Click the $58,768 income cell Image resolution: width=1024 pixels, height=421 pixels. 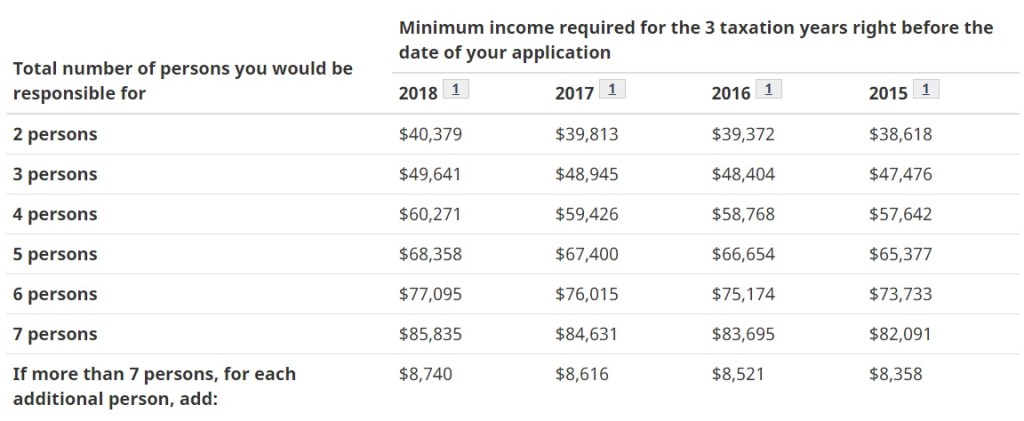[743, 214]
